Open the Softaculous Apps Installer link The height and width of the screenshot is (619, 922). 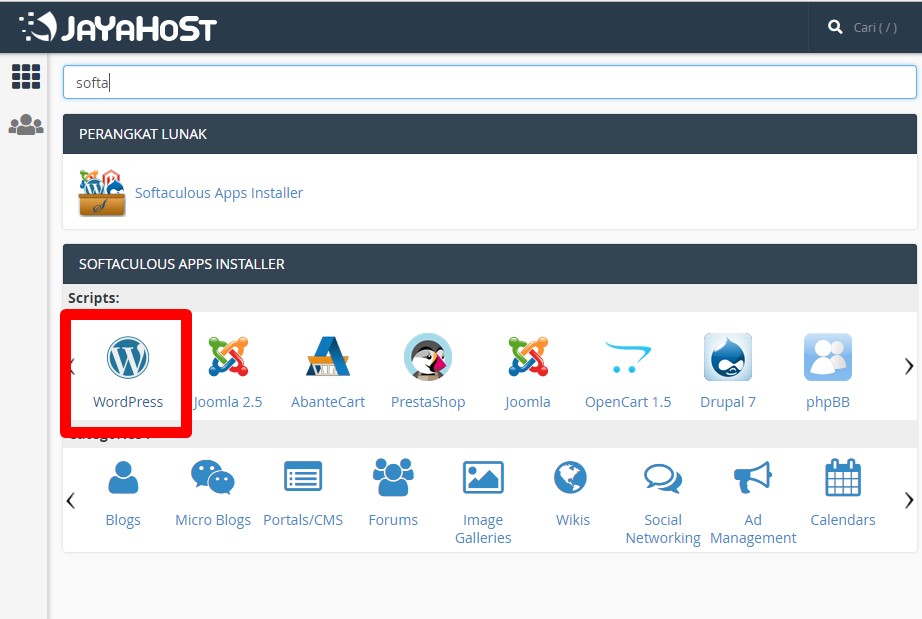tap(219, 193)
